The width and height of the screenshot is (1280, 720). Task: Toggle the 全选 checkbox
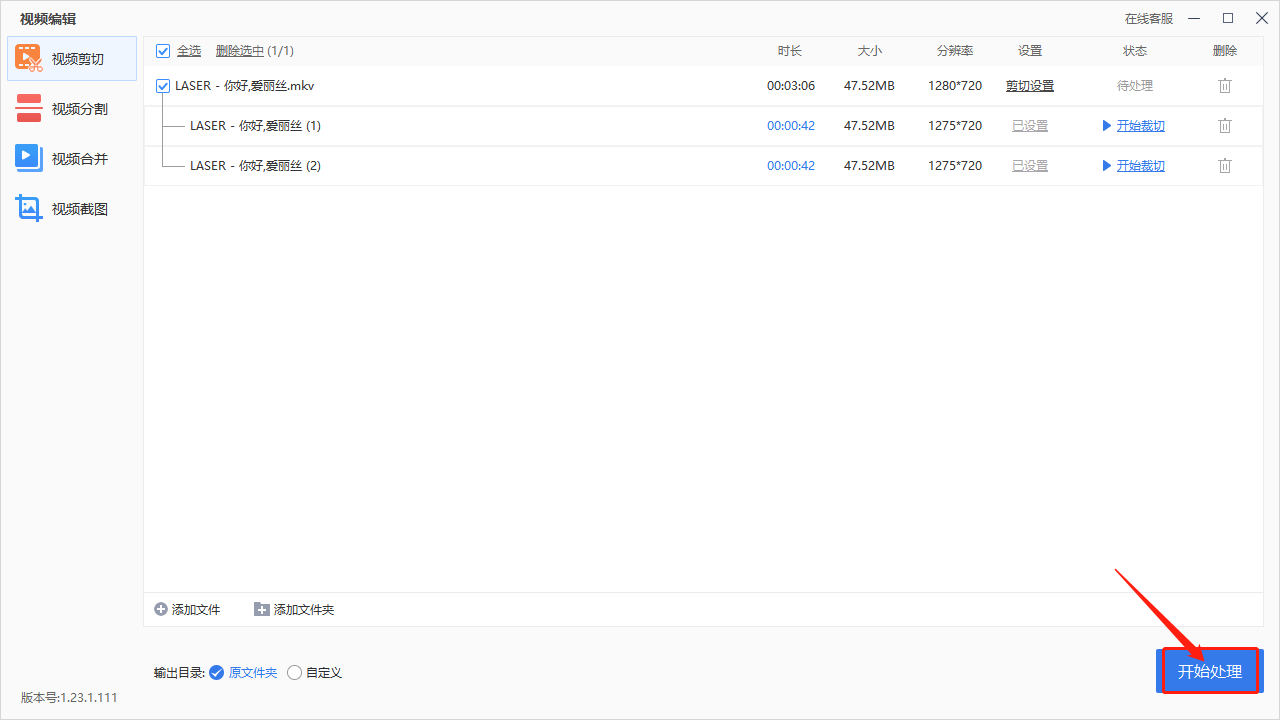163,51
